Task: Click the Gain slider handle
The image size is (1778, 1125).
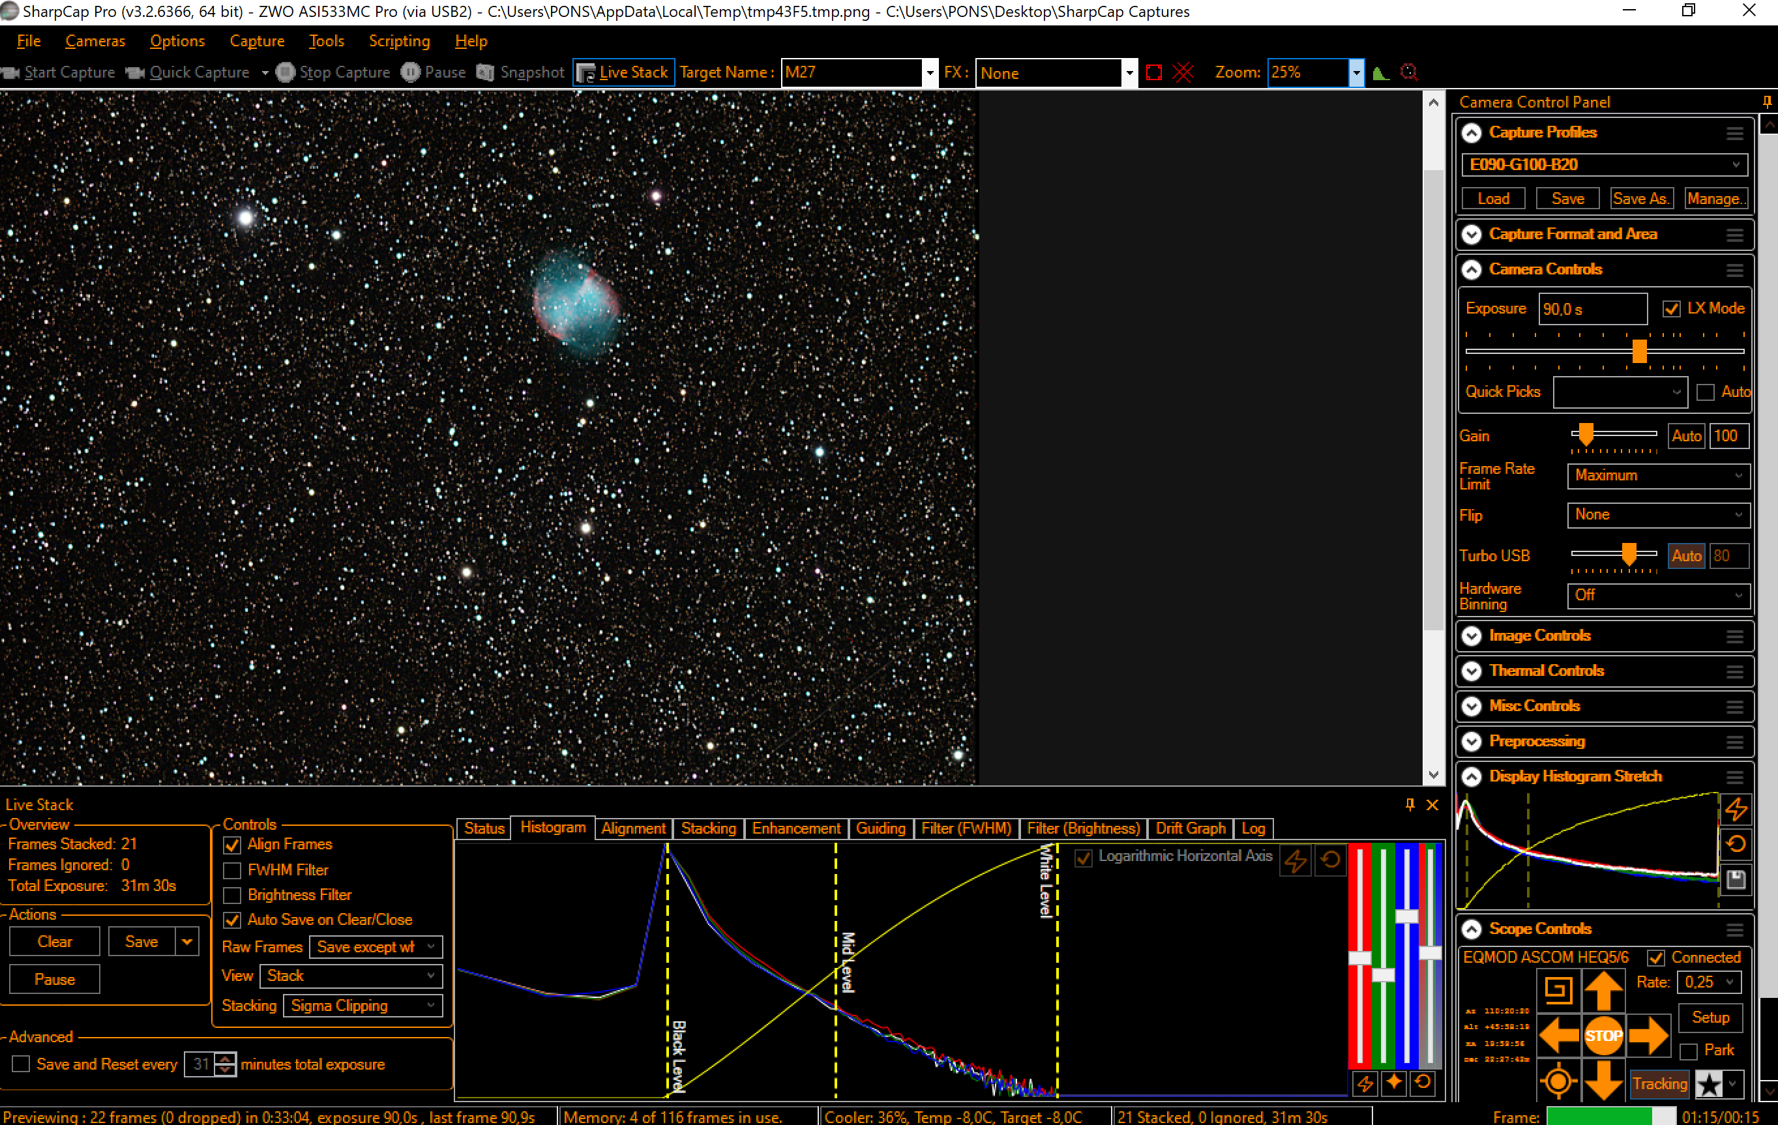Action: (1586, 433)
